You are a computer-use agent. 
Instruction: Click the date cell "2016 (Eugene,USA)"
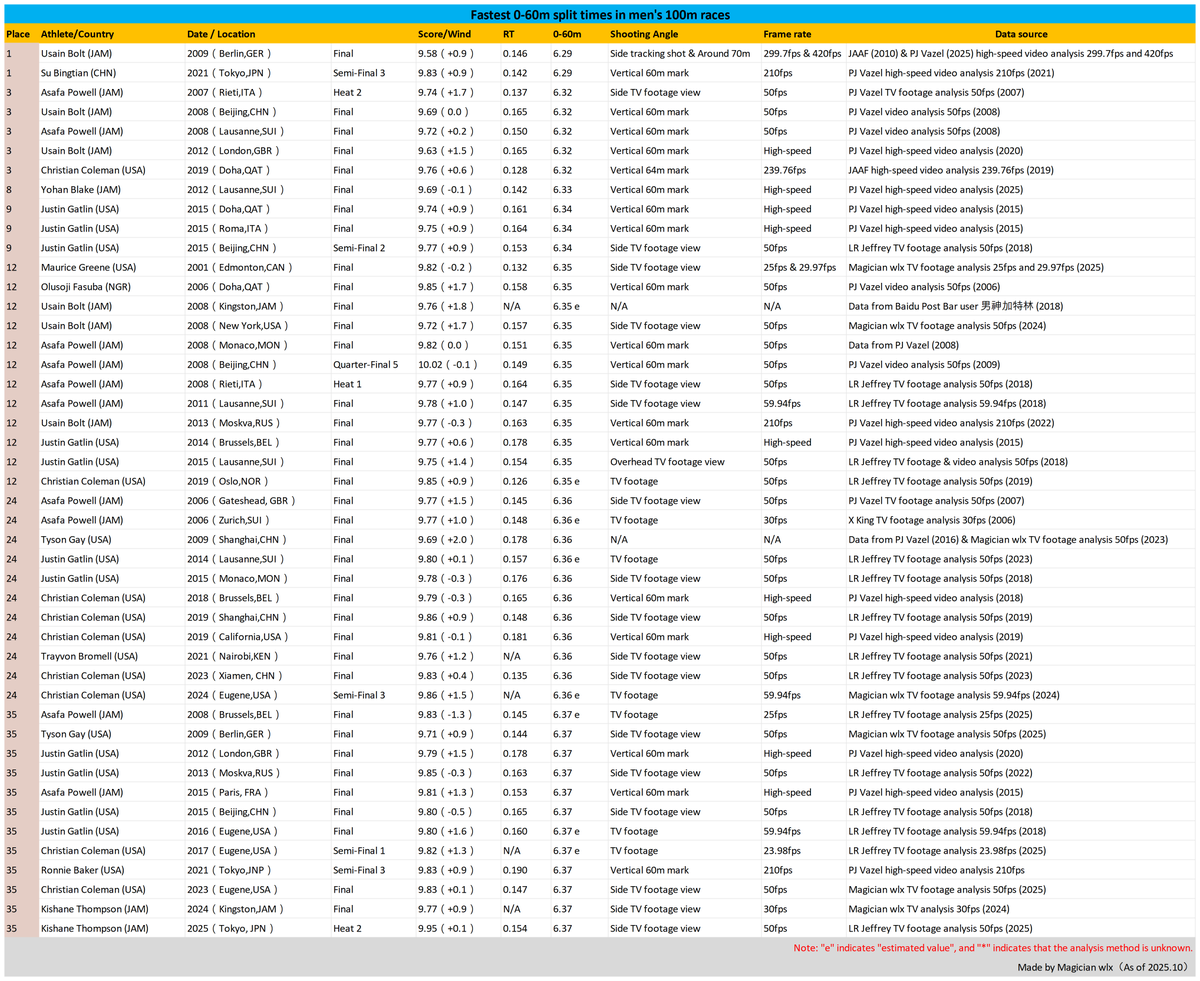coord(232,831)
